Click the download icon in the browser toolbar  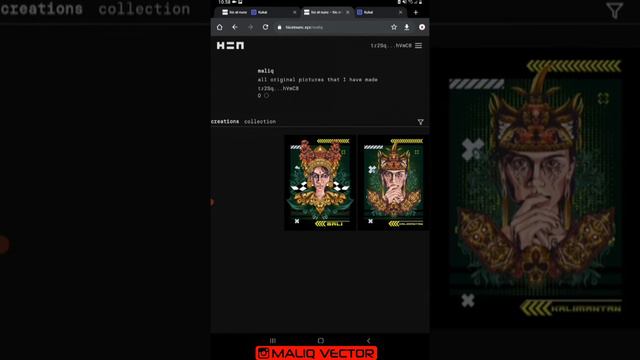point(407,27)
